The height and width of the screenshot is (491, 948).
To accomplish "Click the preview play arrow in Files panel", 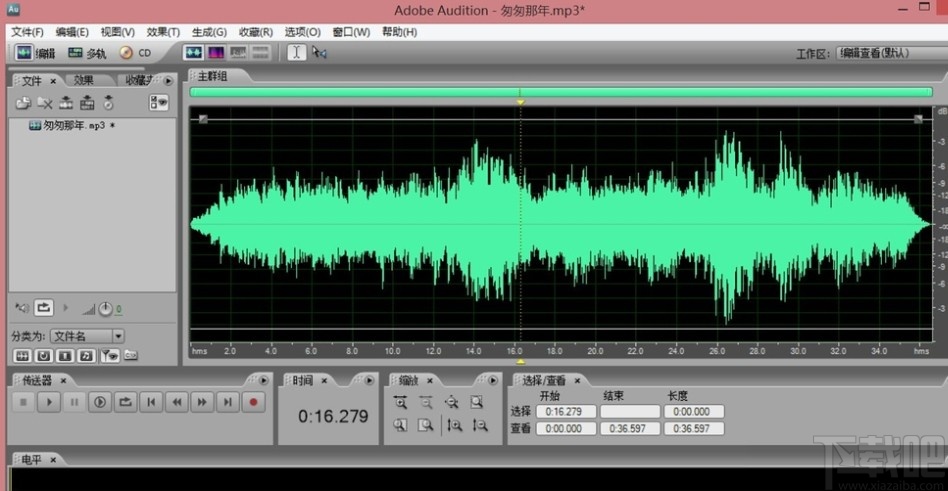I will pos(66,308).
